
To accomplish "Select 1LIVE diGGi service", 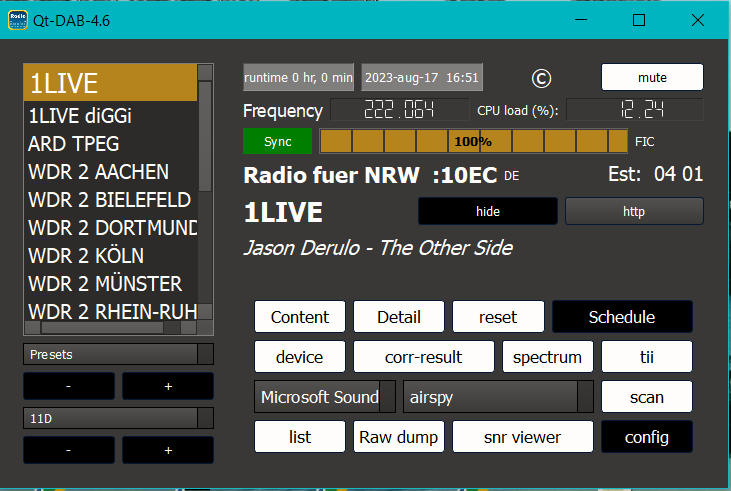I will pos(110,116).
